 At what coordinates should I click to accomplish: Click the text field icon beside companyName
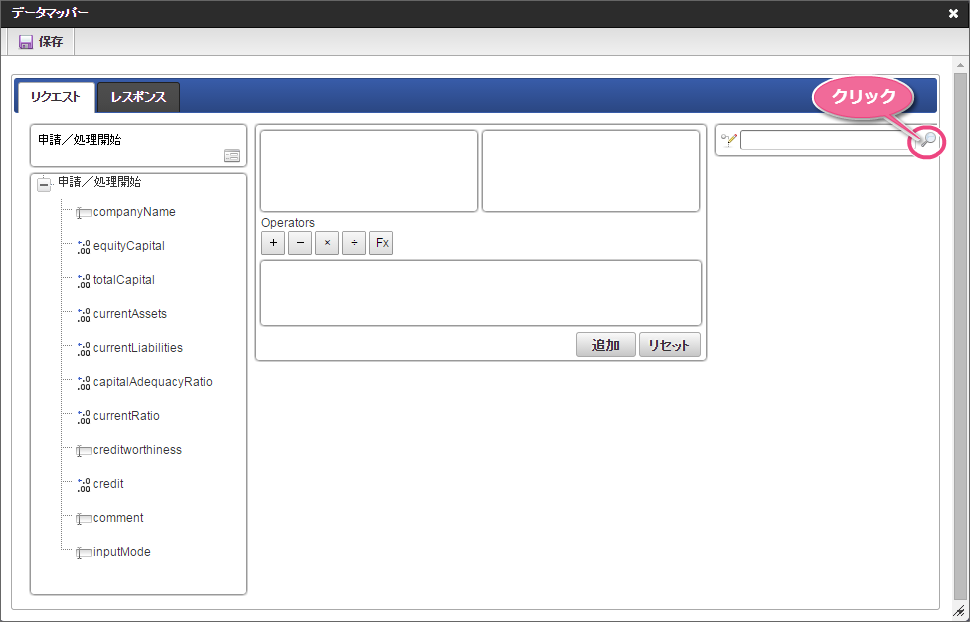click(x=84, y=213)
